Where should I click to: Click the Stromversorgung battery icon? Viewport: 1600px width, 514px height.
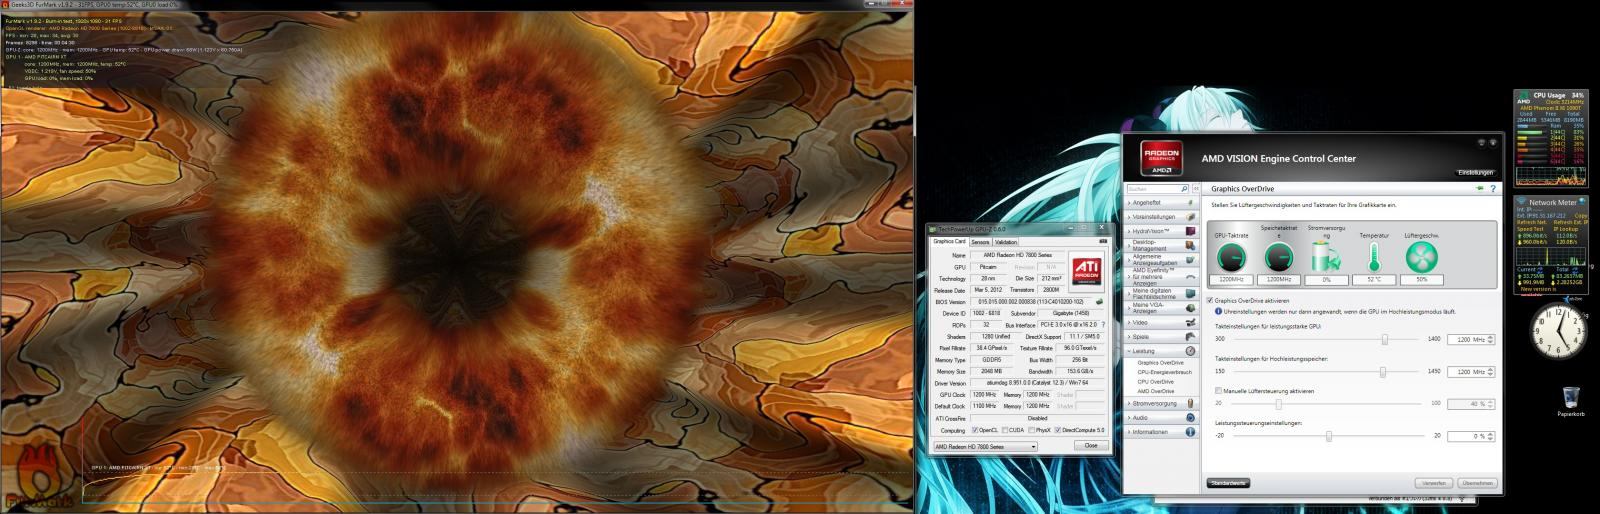pyautogui.click(x=1325, y=257)
